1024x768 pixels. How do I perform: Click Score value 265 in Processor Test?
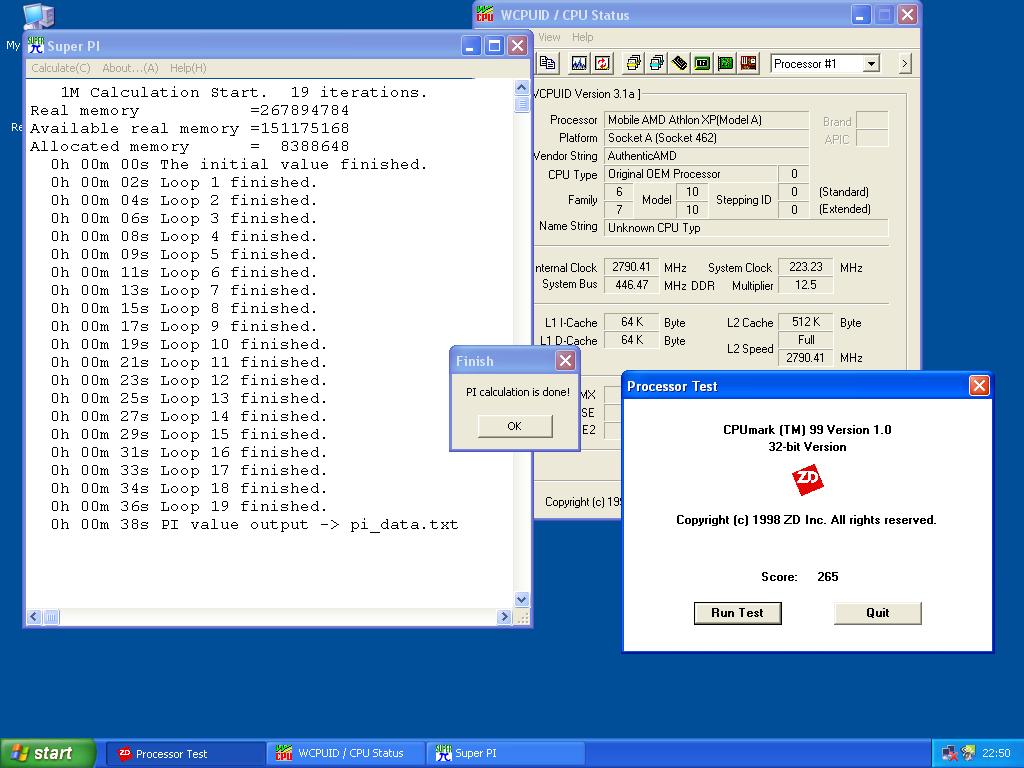827,577
